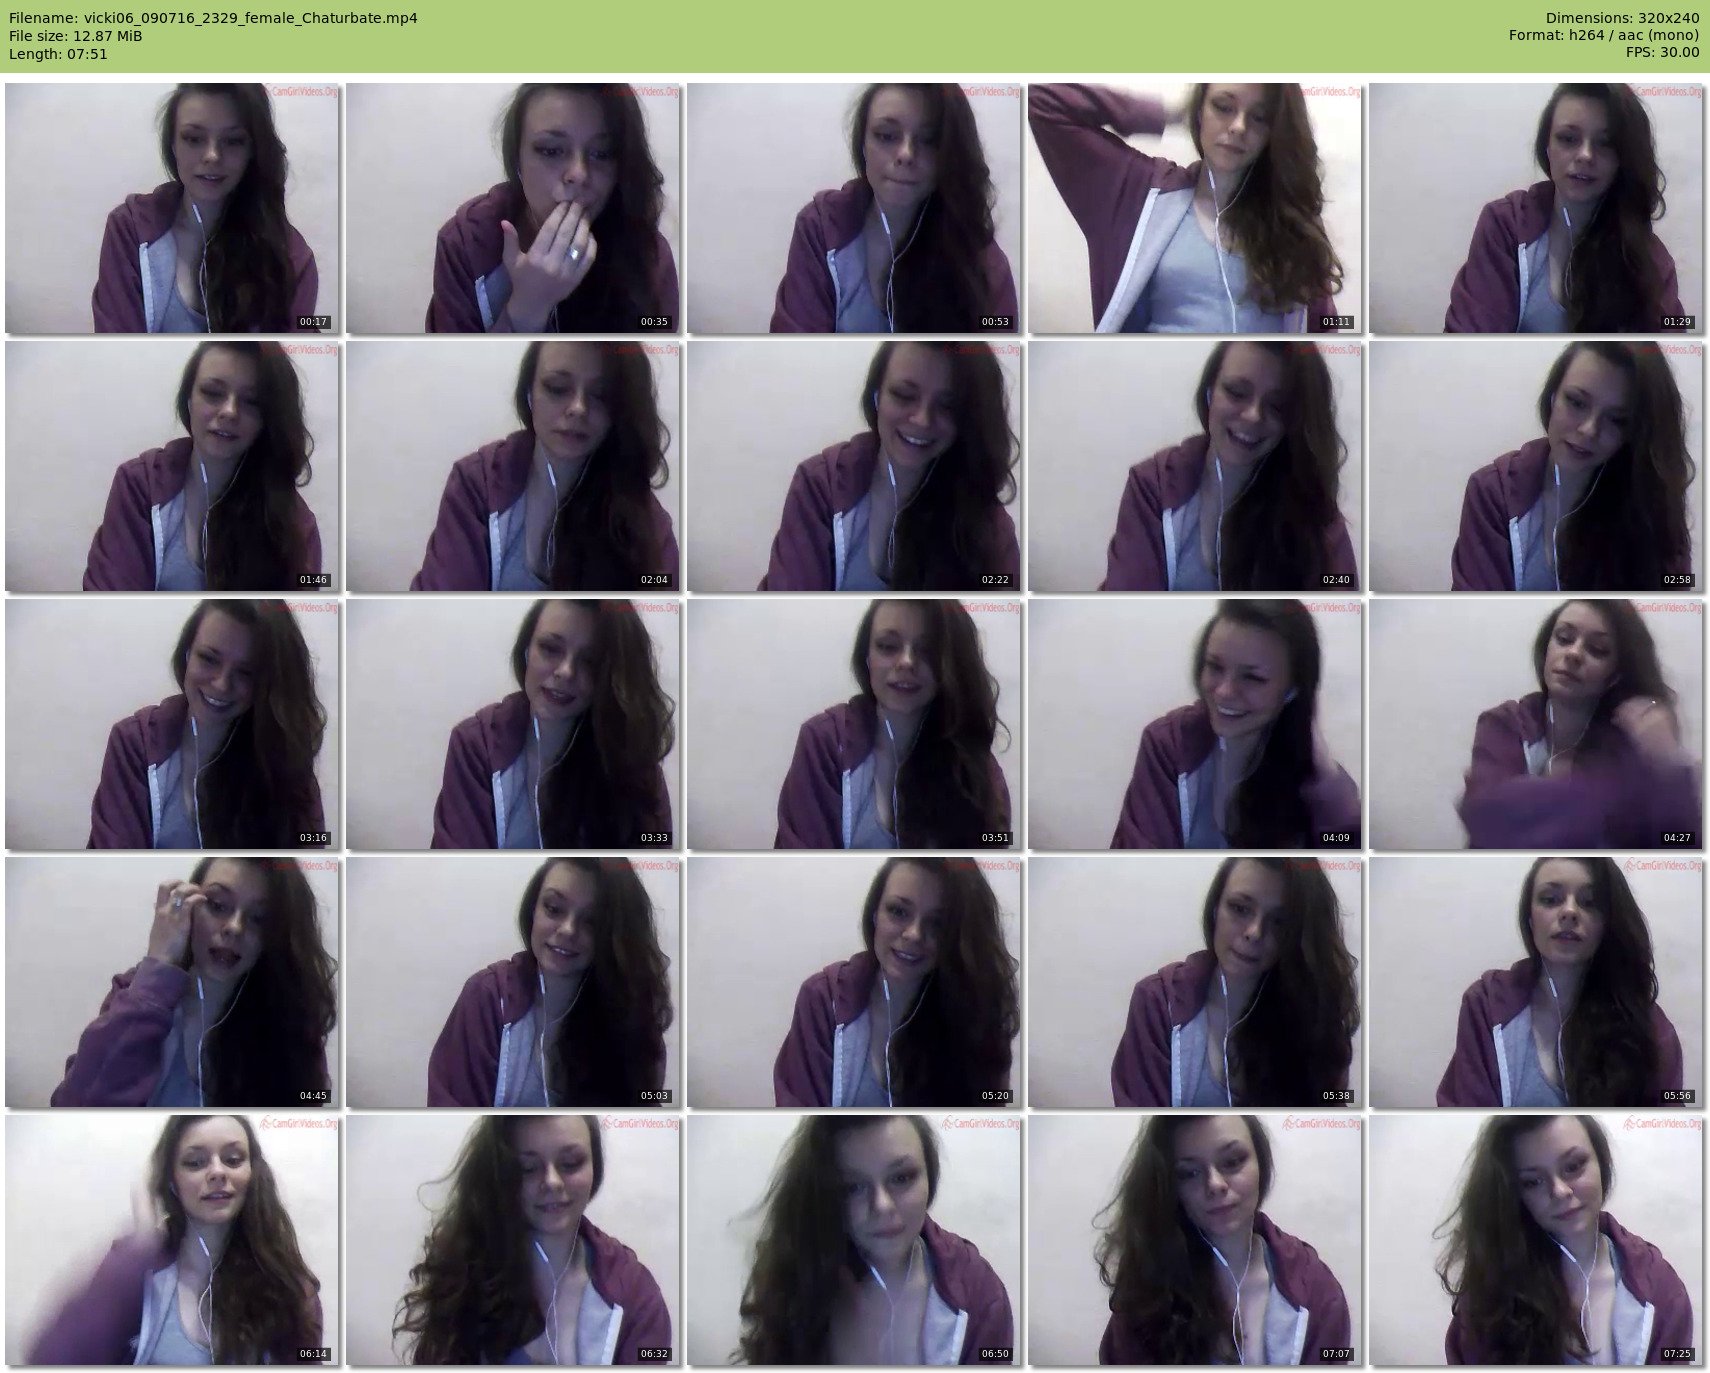Viewport: 1710px width, 1373px height.
Task: Click the thumbnail timestamped 03:51
Action: 853,724
